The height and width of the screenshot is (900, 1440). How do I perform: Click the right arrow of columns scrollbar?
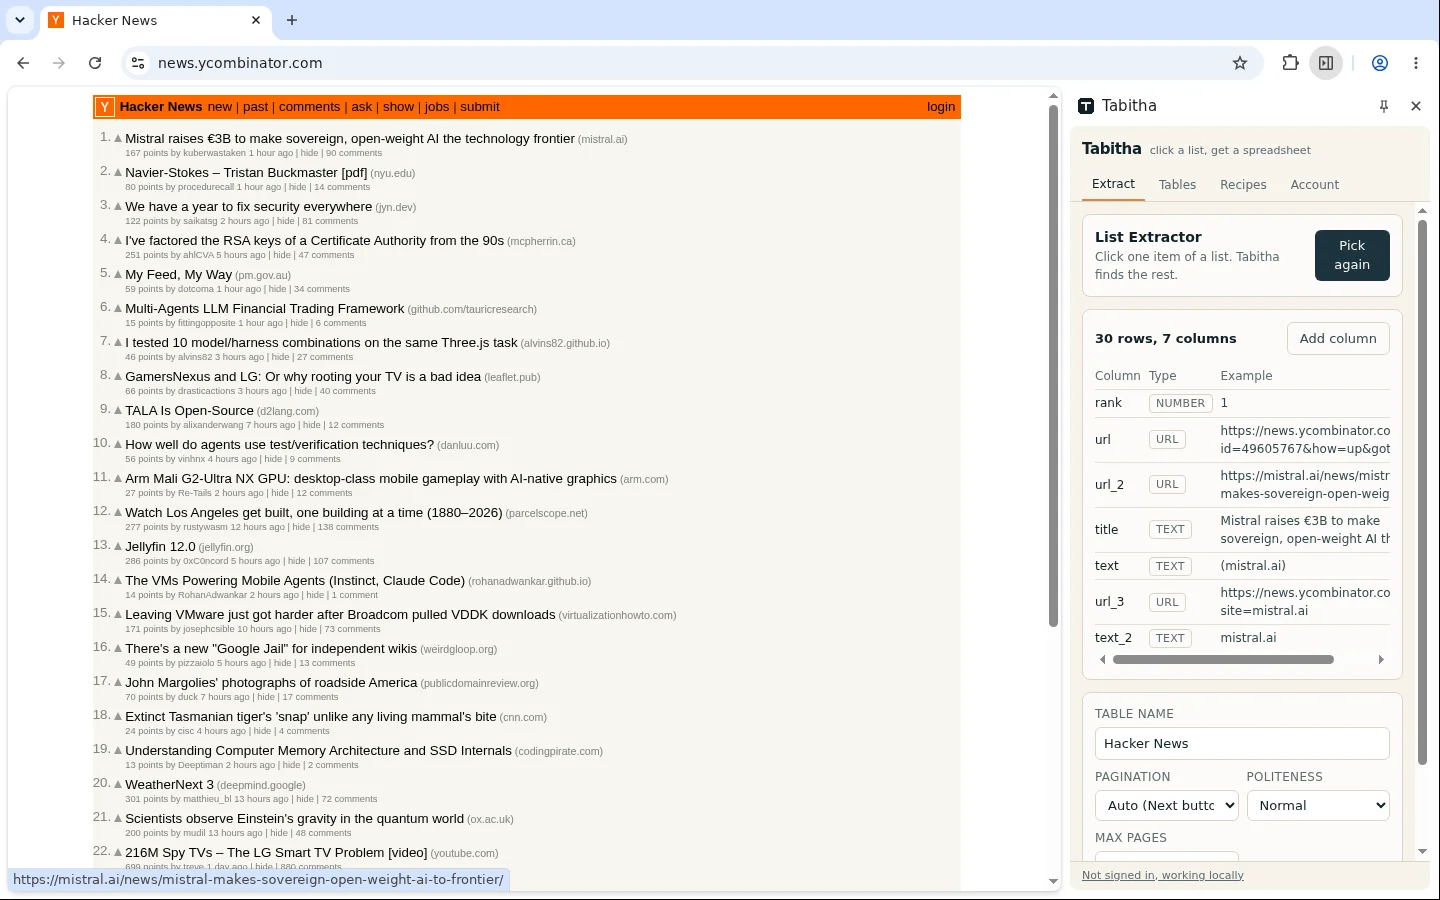tap(1381, 660)
